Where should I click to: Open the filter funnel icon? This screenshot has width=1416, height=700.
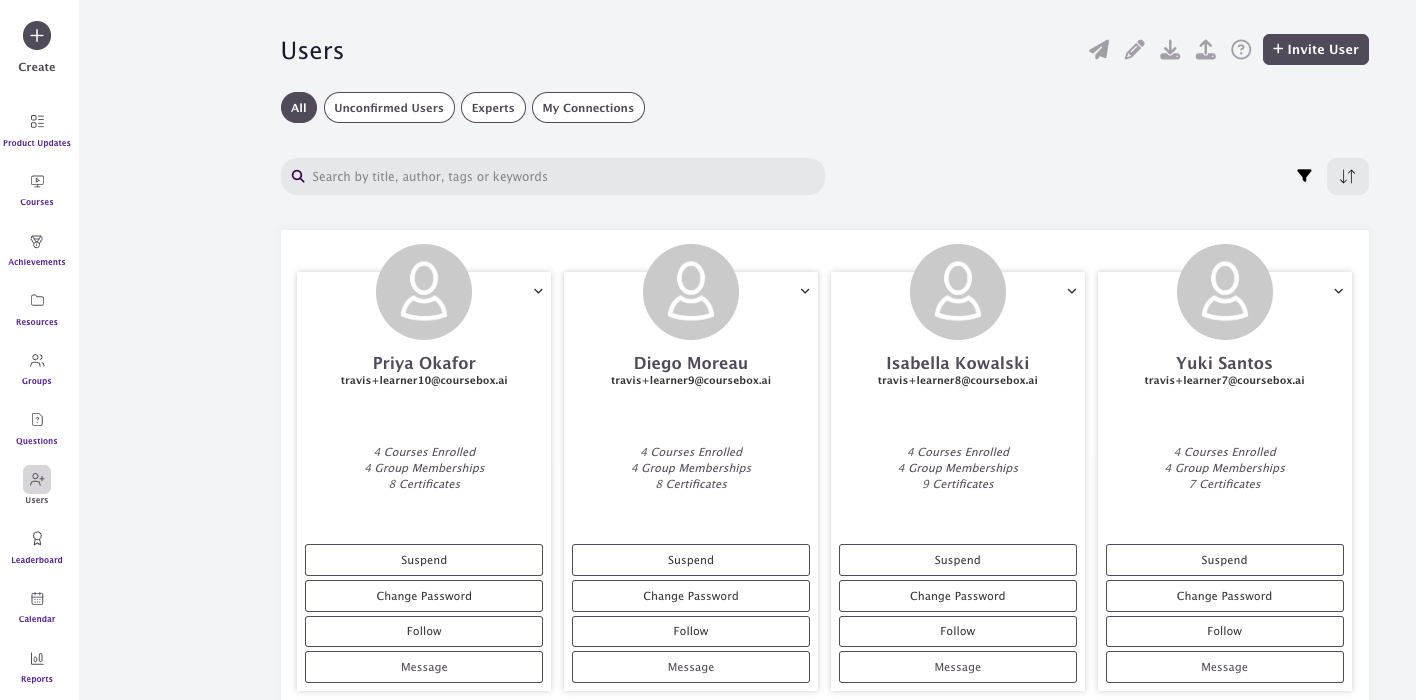[x=1304, y=176]
